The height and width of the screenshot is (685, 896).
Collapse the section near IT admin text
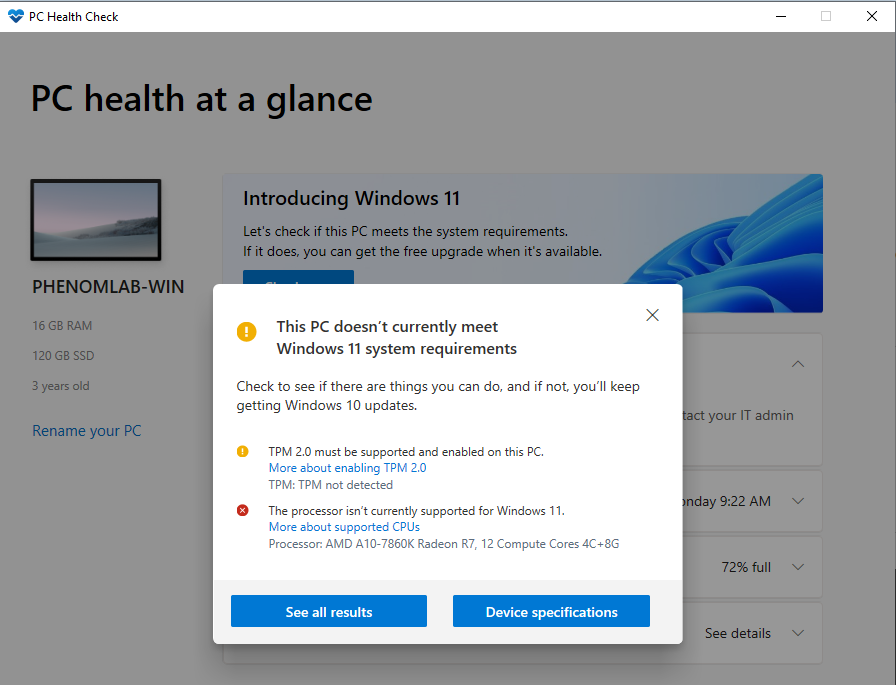798,365
